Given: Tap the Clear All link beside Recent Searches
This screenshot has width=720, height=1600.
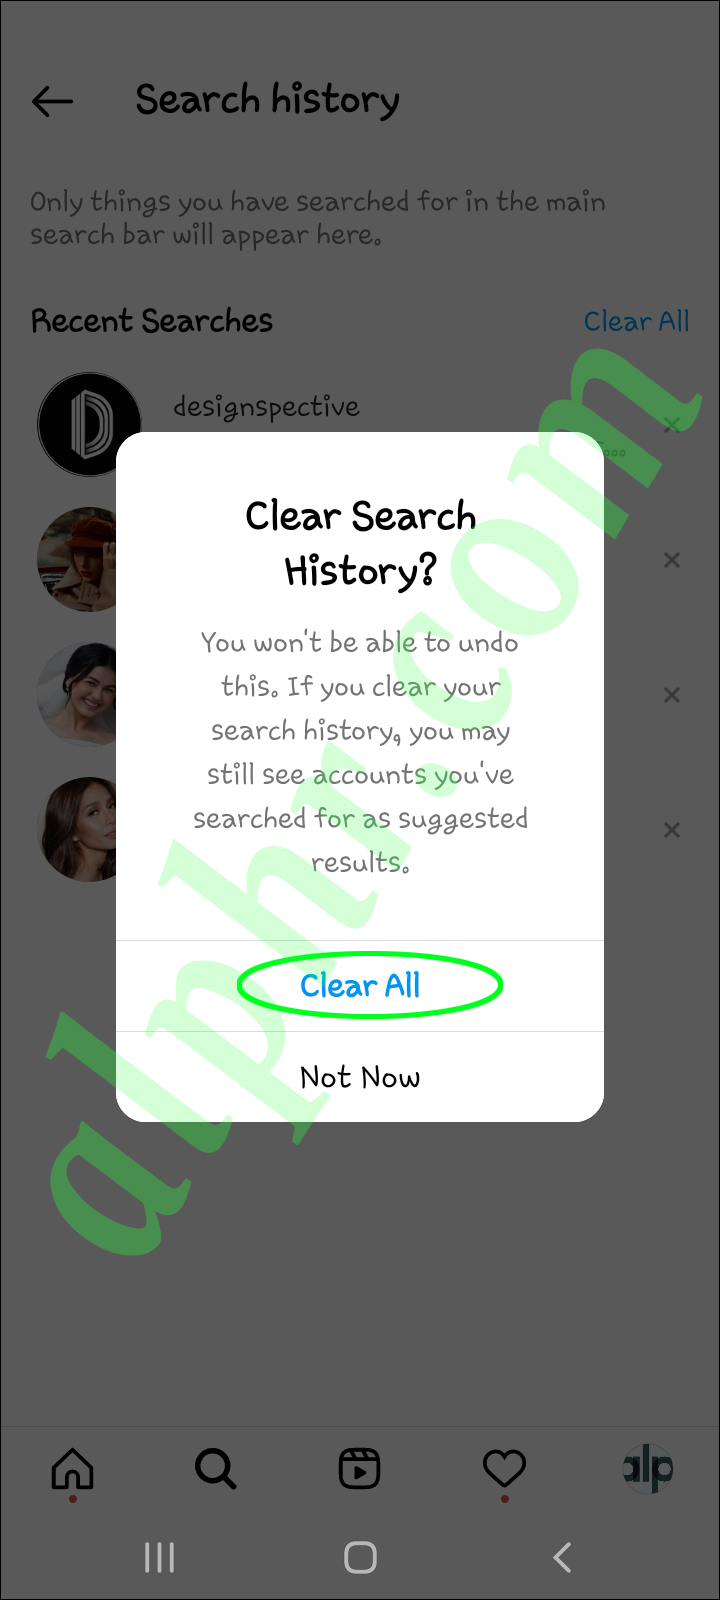Looking at the screenshot, I should 637,321.
